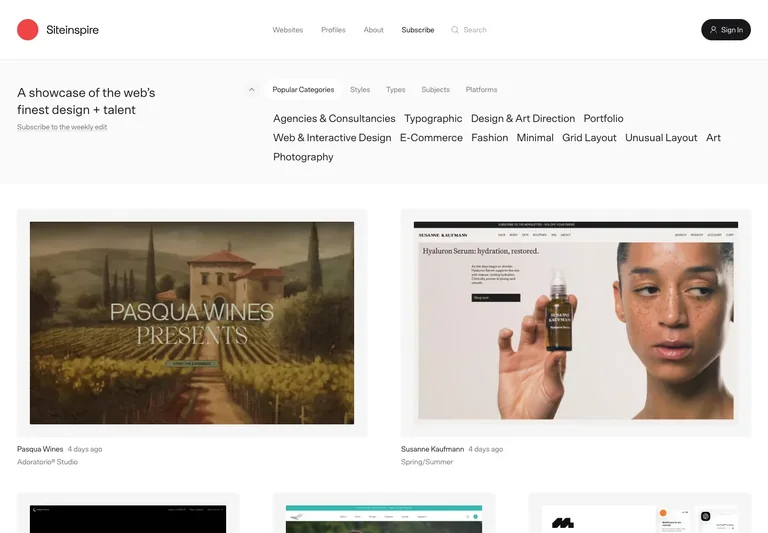
Task: Open the Web & Interactive Design category
Action: coord(332,138)
